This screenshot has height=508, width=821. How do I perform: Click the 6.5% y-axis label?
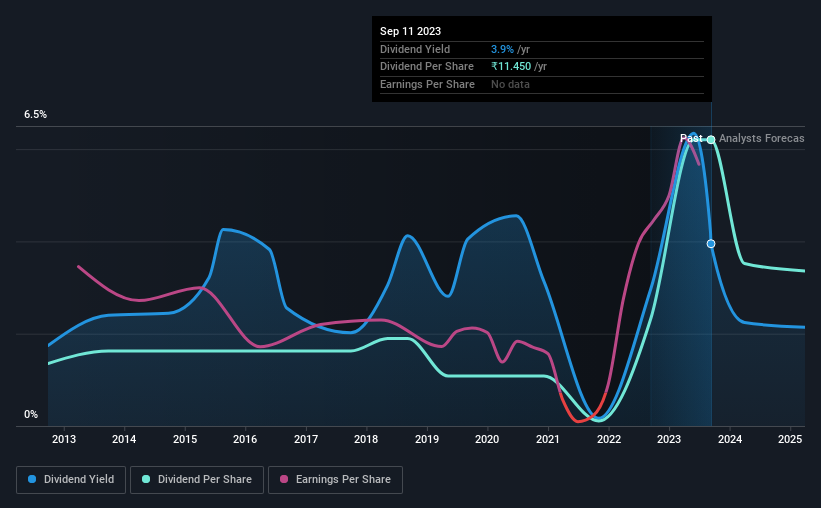pyautogui.click(x=36, y=114)
